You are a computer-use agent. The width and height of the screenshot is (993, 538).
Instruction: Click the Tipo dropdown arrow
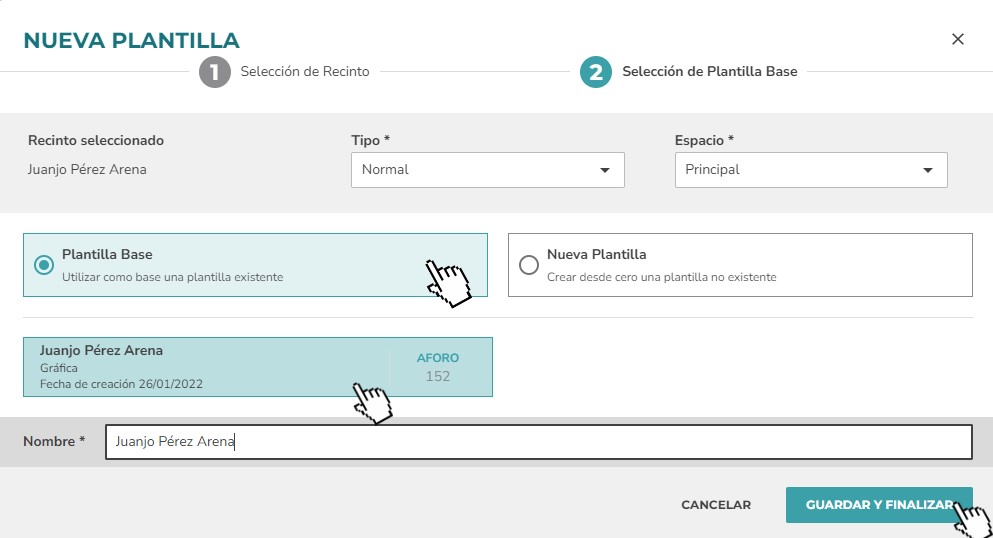pyautogui.click(x=605, y=170)
